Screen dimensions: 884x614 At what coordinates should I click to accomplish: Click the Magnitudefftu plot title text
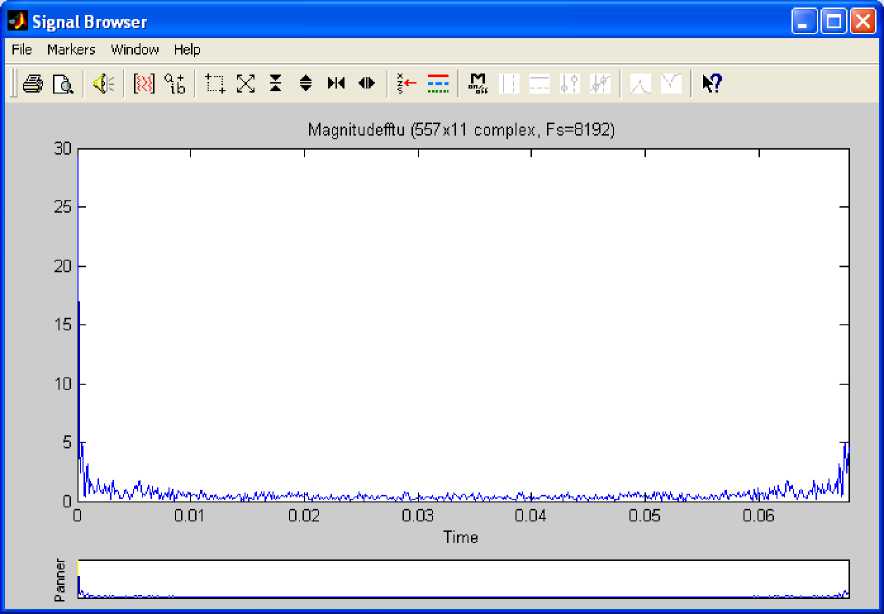[x=461, y=130]
